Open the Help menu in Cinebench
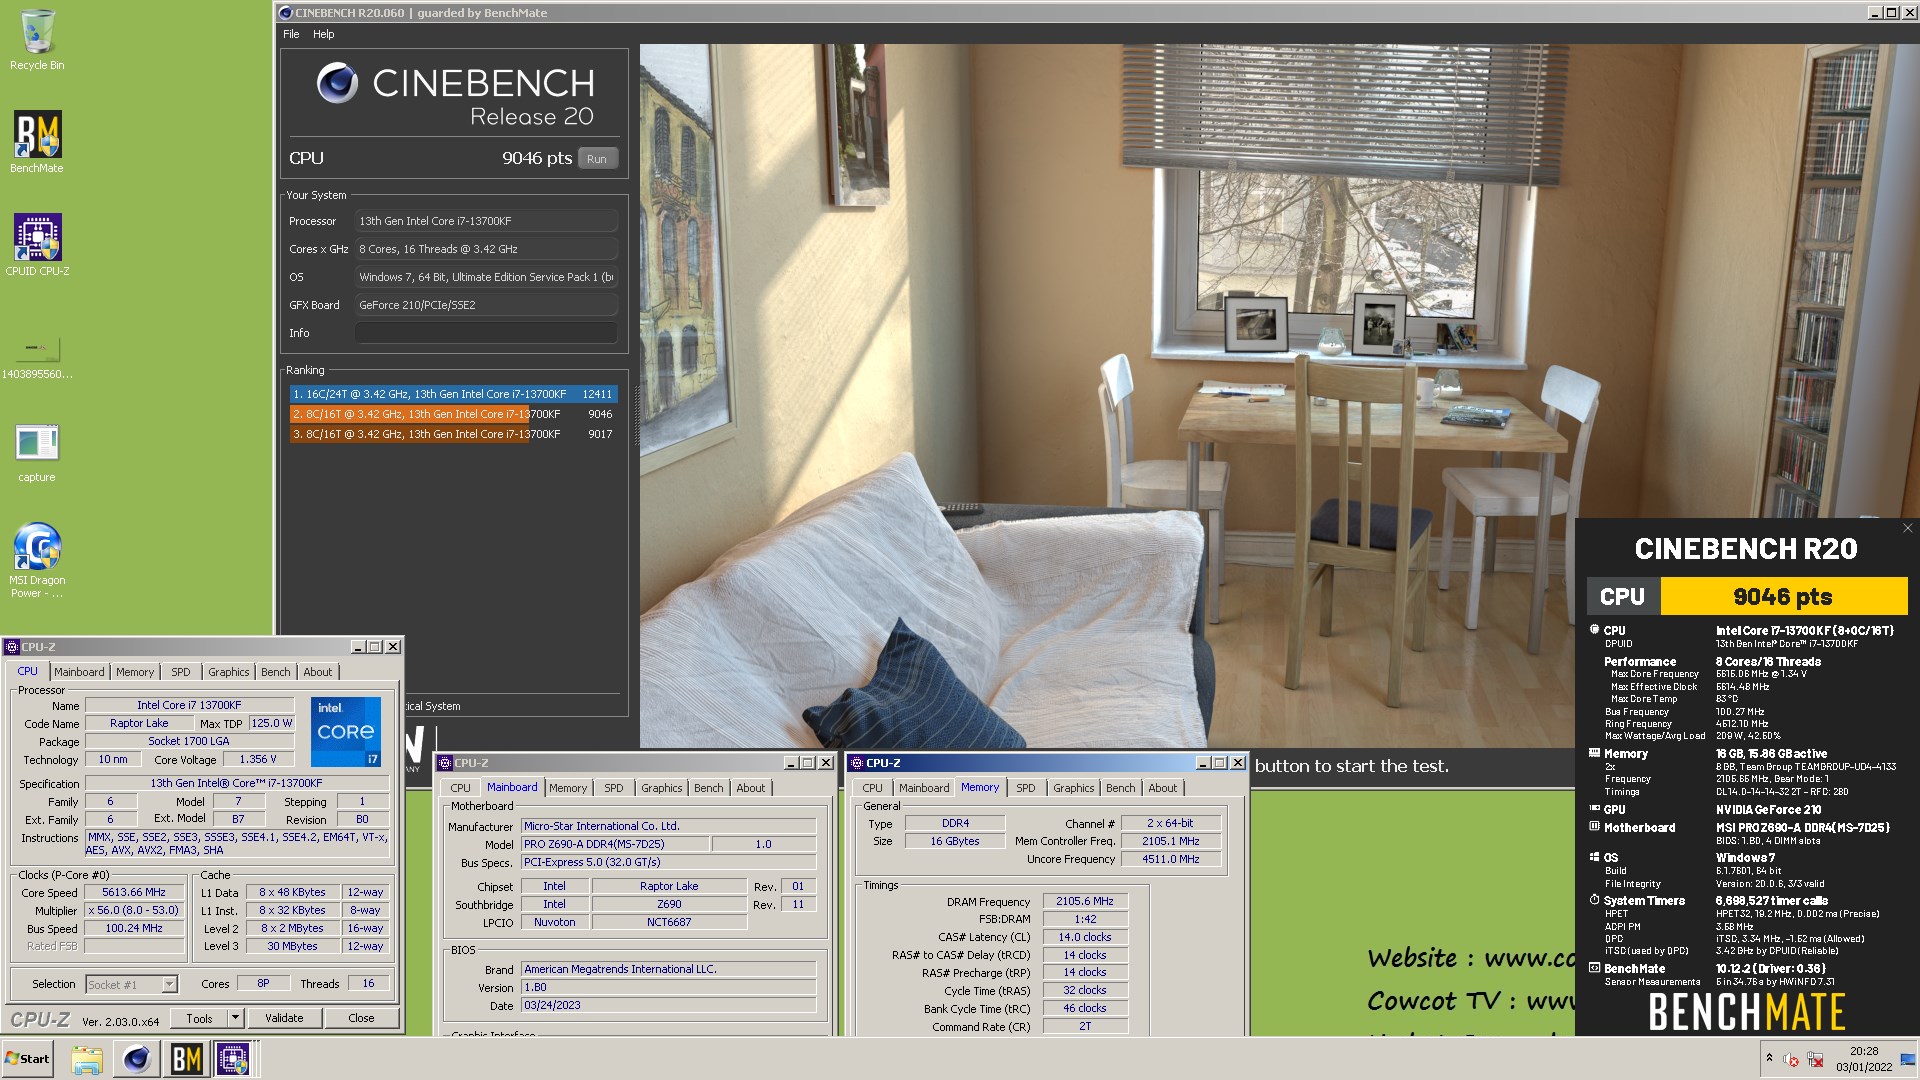The image size is (1920, 1080). click(x=323, y=34)
